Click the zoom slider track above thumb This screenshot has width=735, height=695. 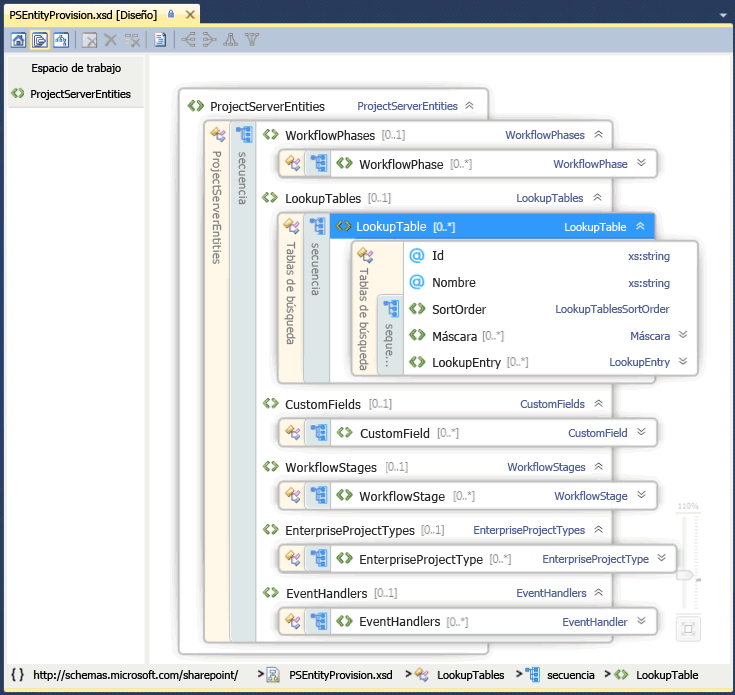pos(685,544)
